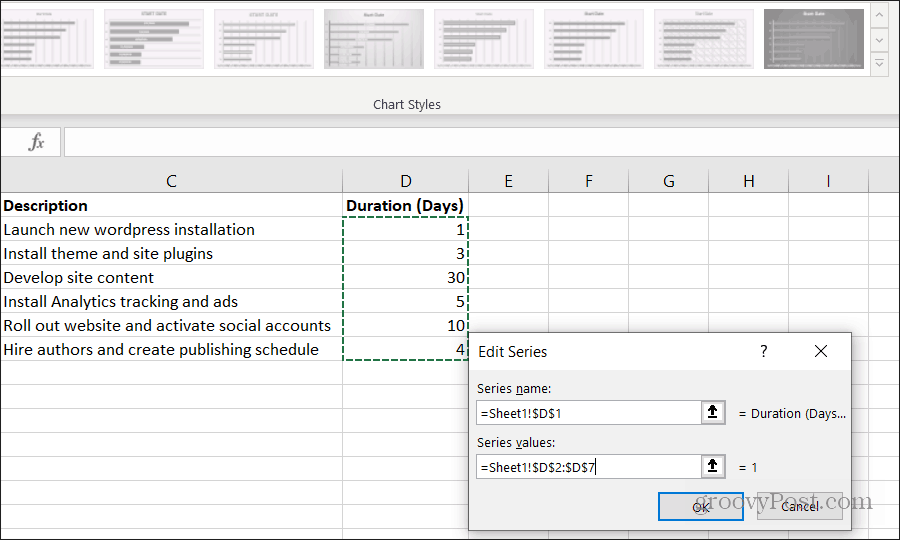Apply the fifth chart style thumbnail

click(484, 39)
